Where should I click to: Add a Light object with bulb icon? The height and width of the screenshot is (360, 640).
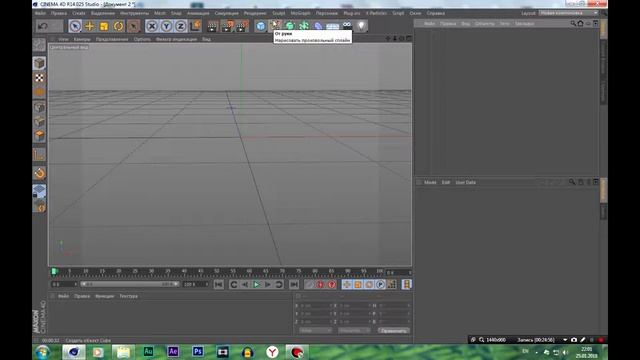(x=361, y=26)
